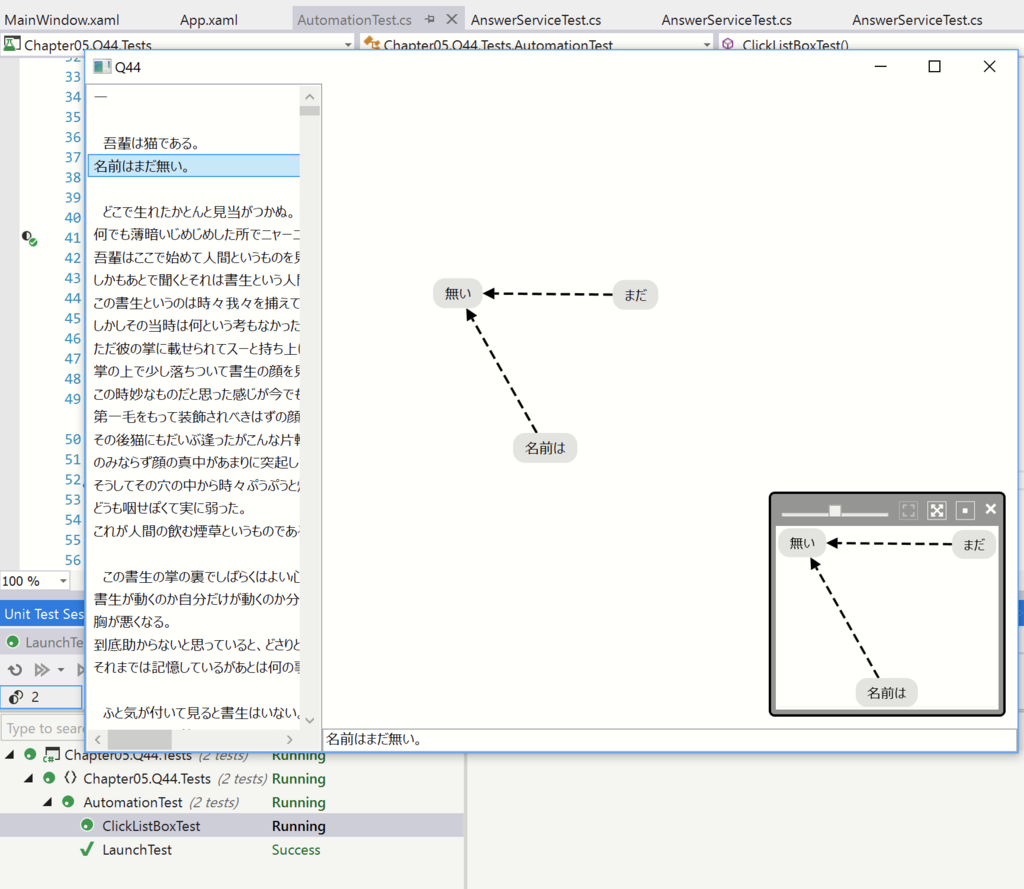Open the Chapter05.Q44.Tests project dropdown

[x=348, y=45]
